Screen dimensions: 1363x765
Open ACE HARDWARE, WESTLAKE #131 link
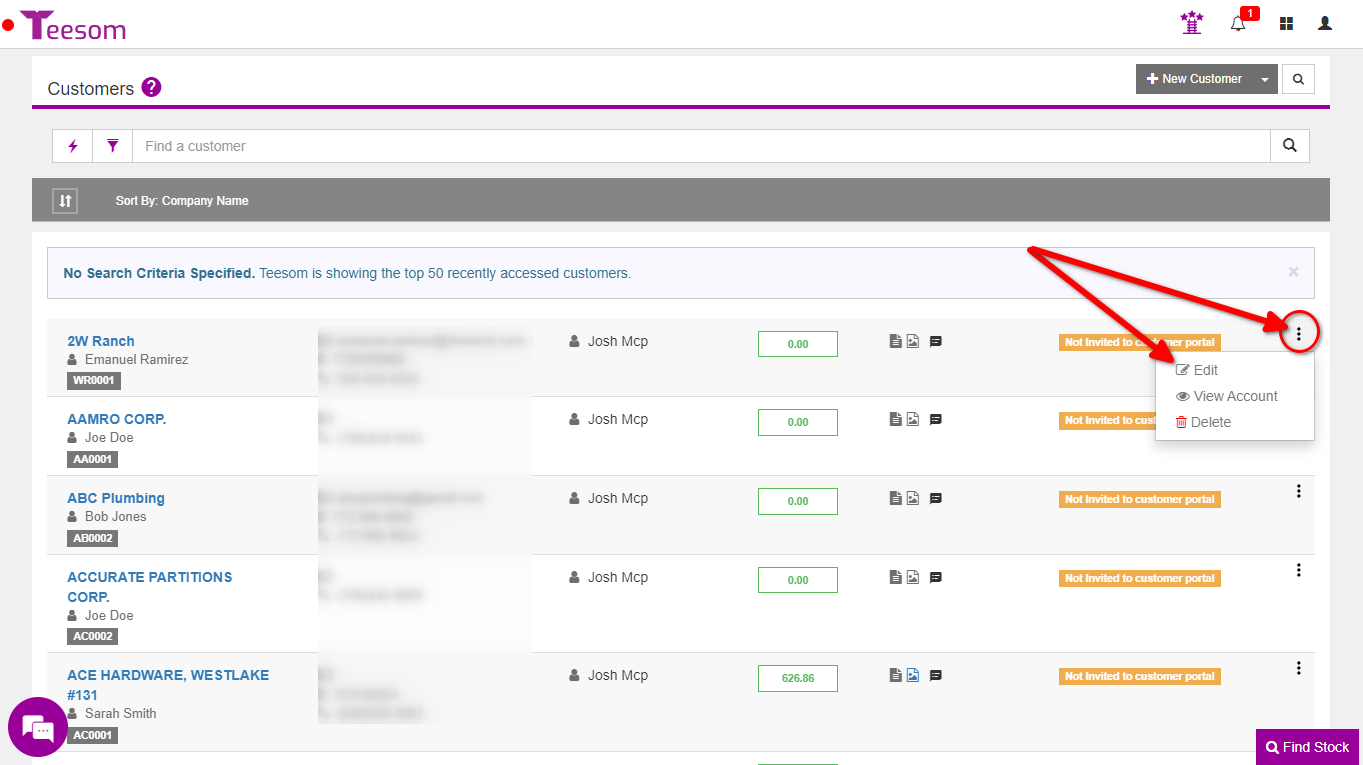coord(168,685)
